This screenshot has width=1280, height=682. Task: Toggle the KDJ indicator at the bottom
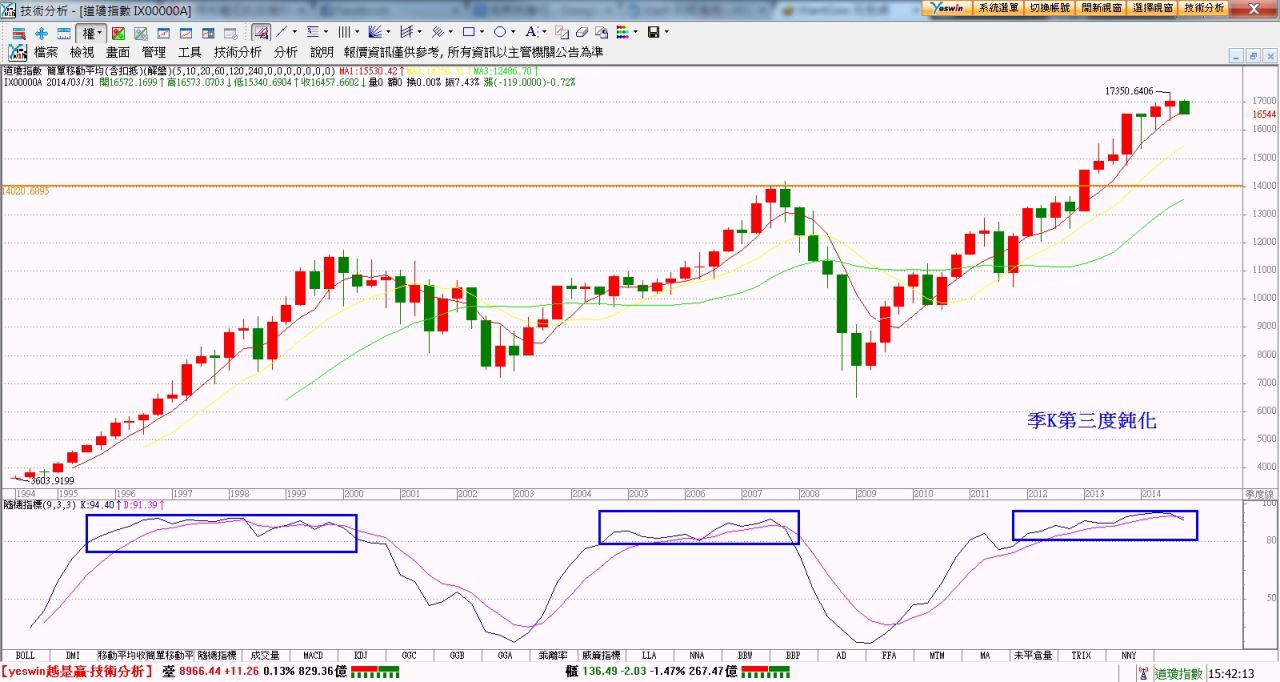(361, 655)
